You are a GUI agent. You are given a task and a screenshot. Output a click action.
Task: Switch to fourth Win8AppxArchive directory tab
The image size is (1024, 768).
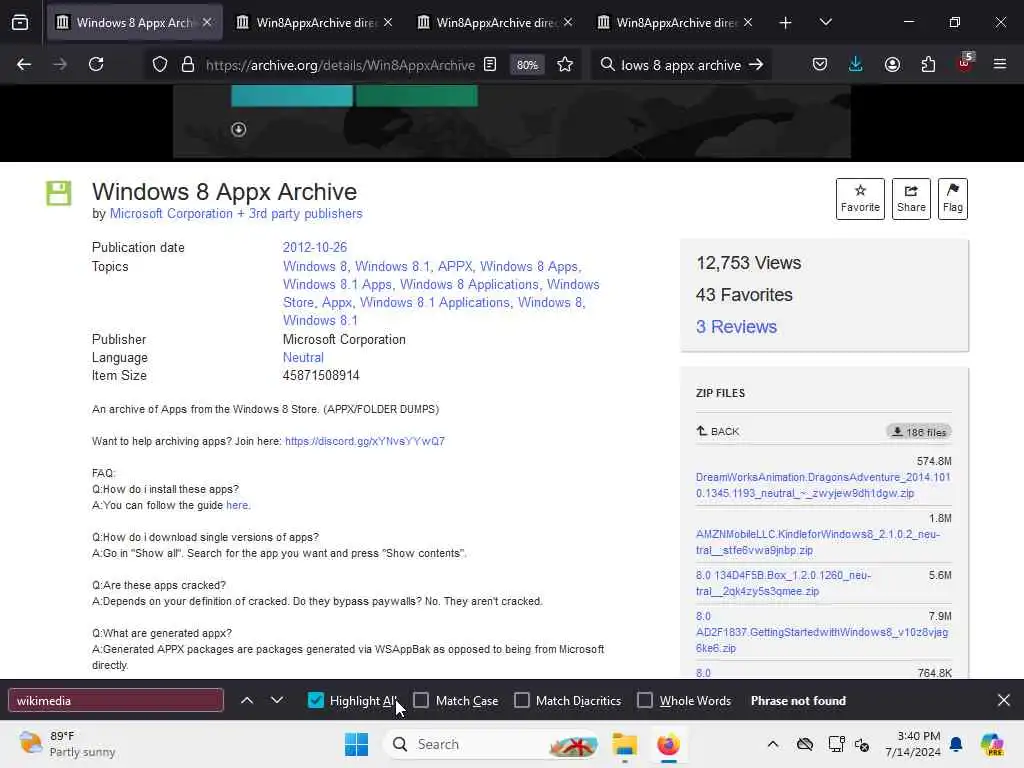coord(675,23)
